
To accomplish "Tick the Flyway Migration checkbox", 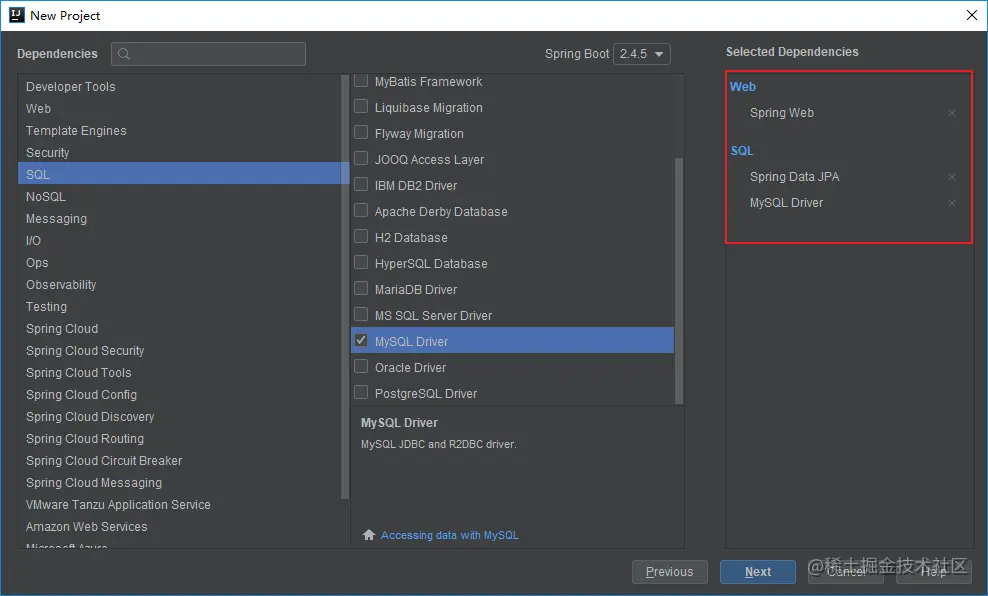I will tap(361, 132).
